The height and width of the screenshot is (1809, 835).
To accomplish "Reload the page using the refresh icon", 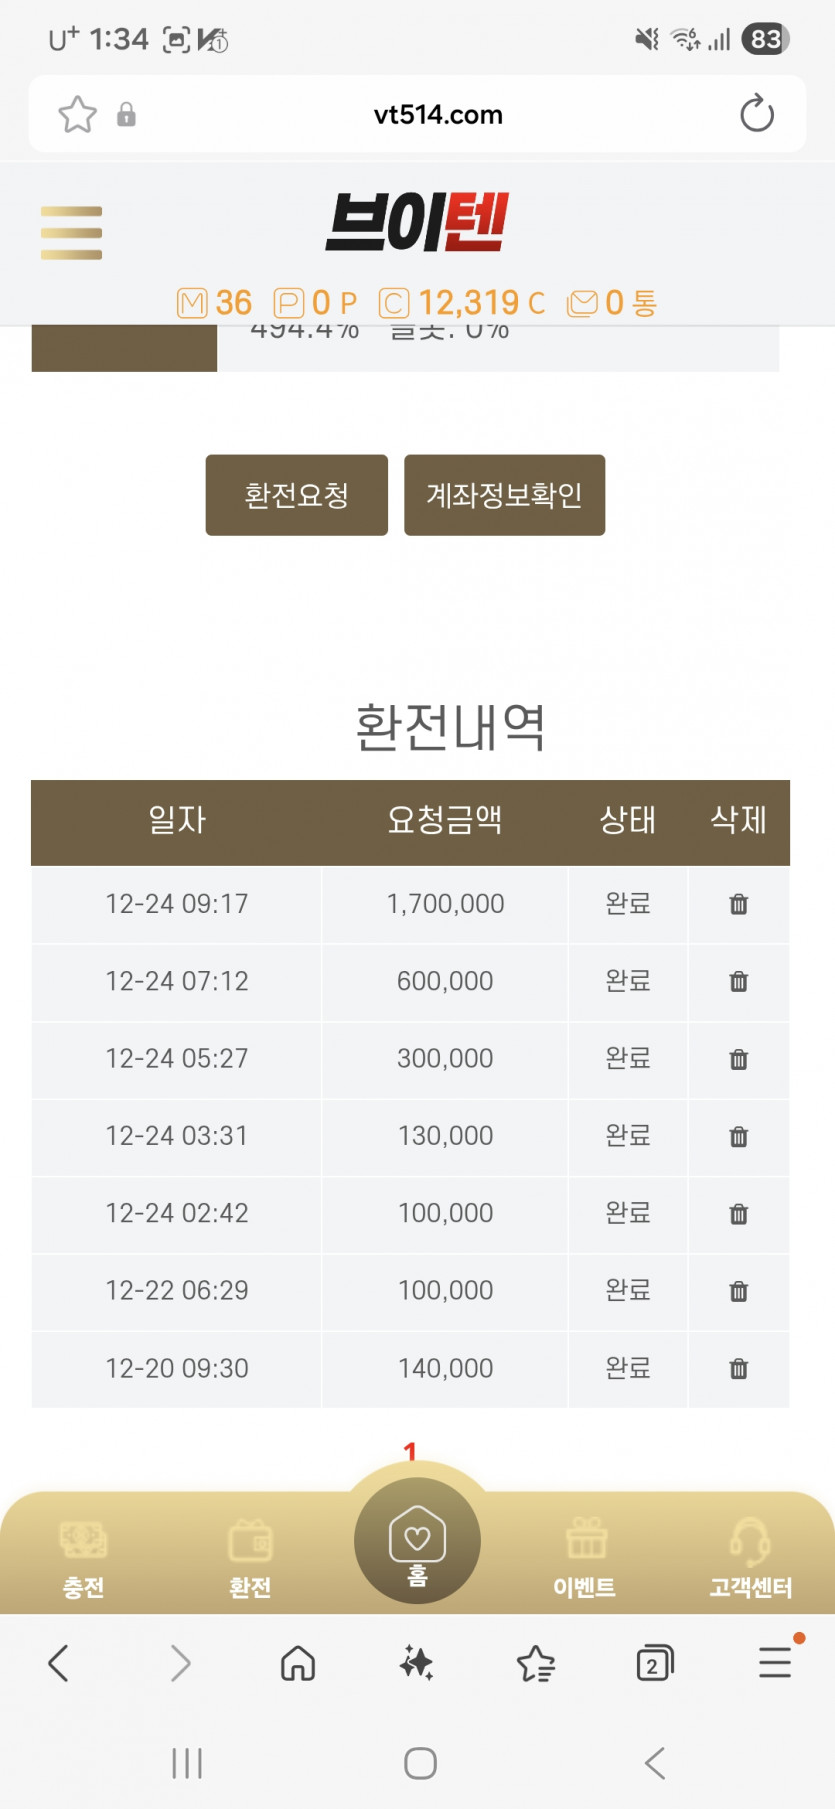I will 757,114.
